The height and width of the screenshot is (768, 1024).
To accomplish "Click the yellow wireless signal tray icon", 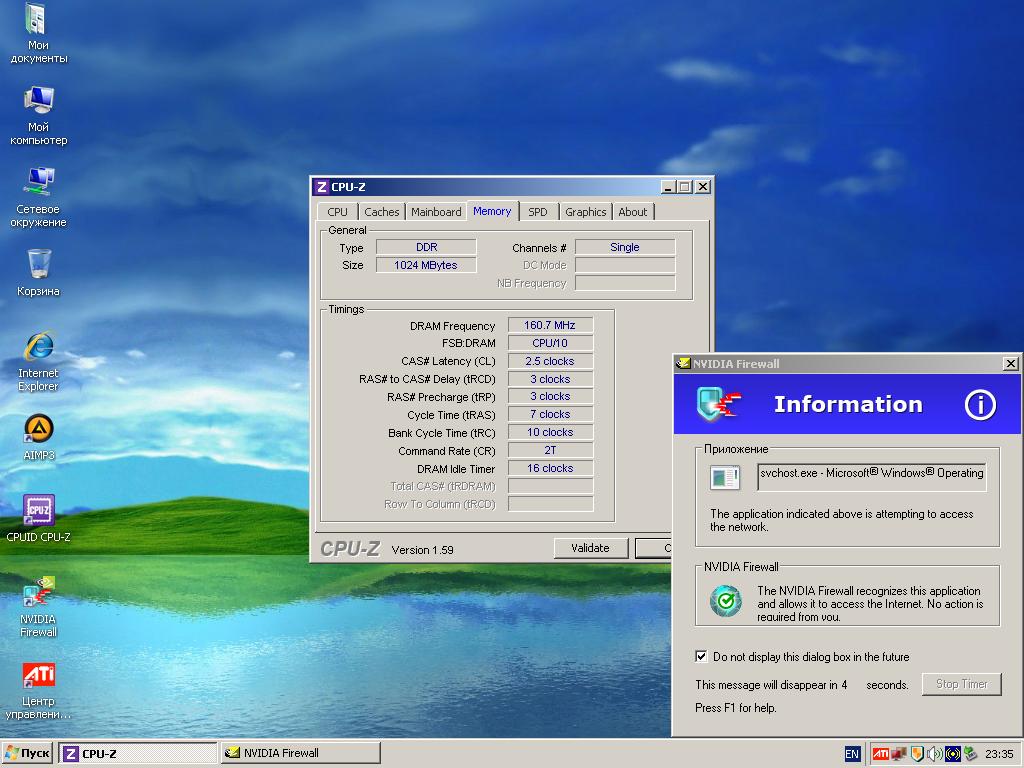I will [952, 754].
